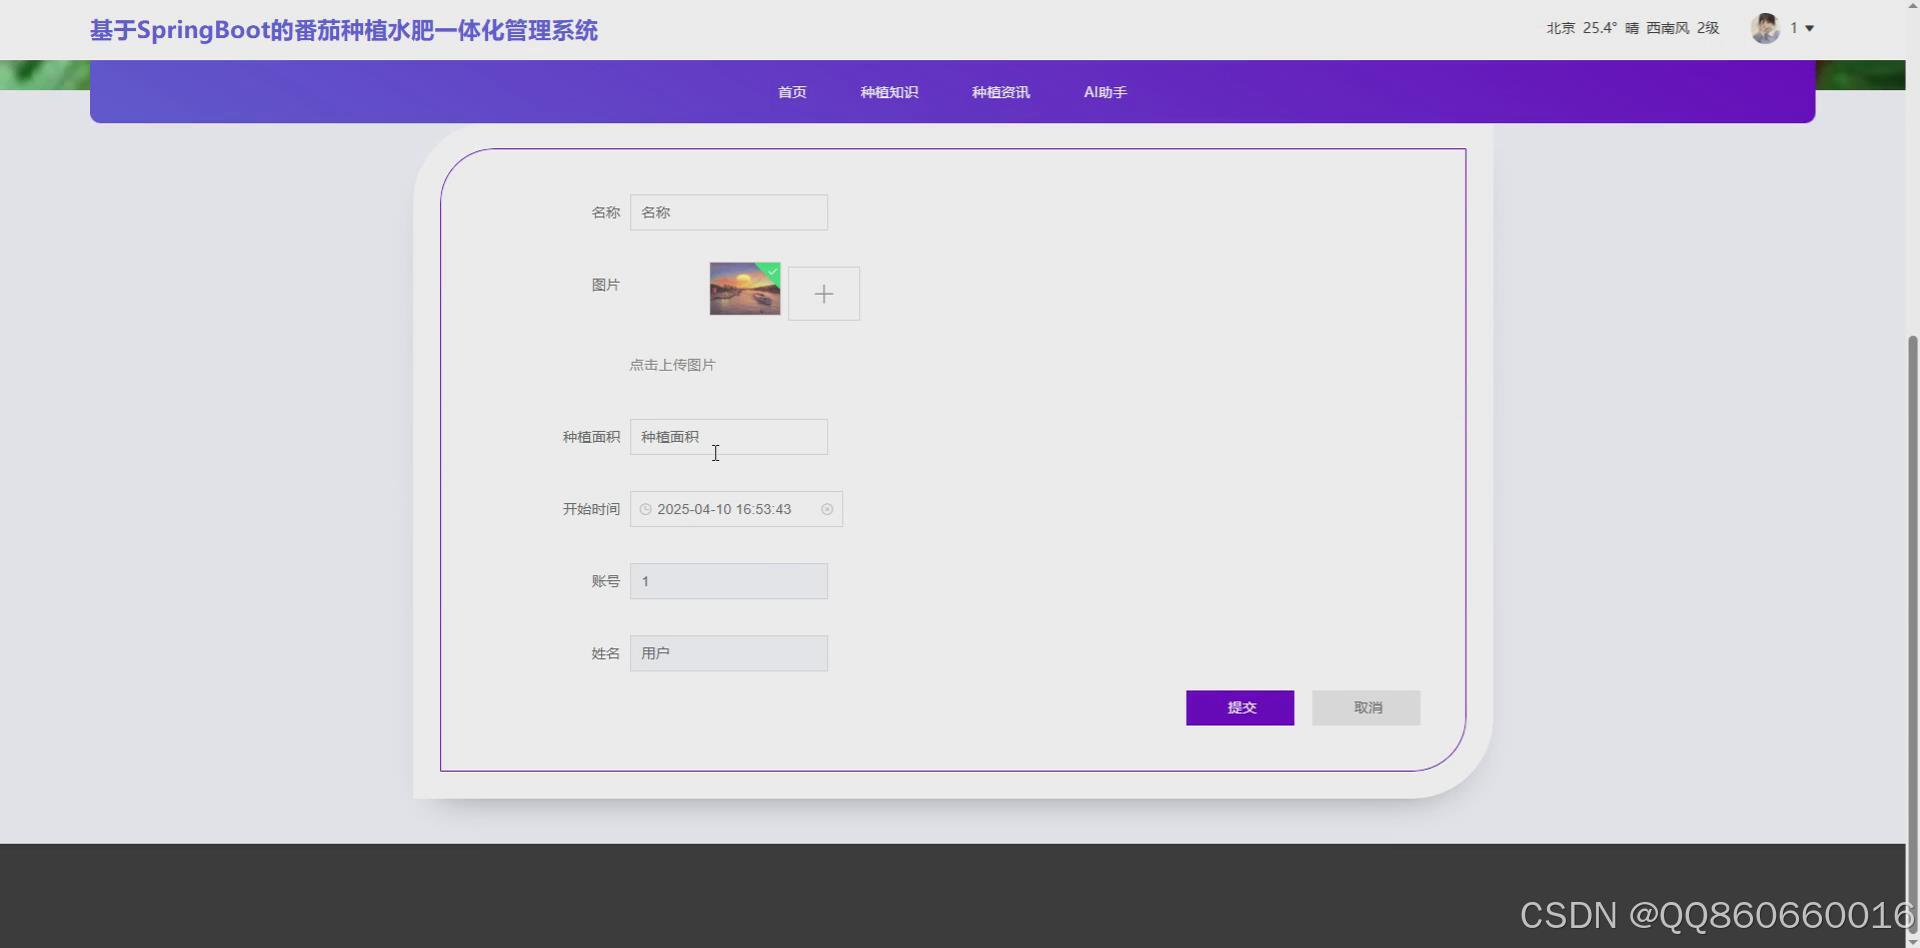This screenshot has height=948, width=1920.
Task: Click the 点击上传图片 hint text
Action: pos(672,365)
